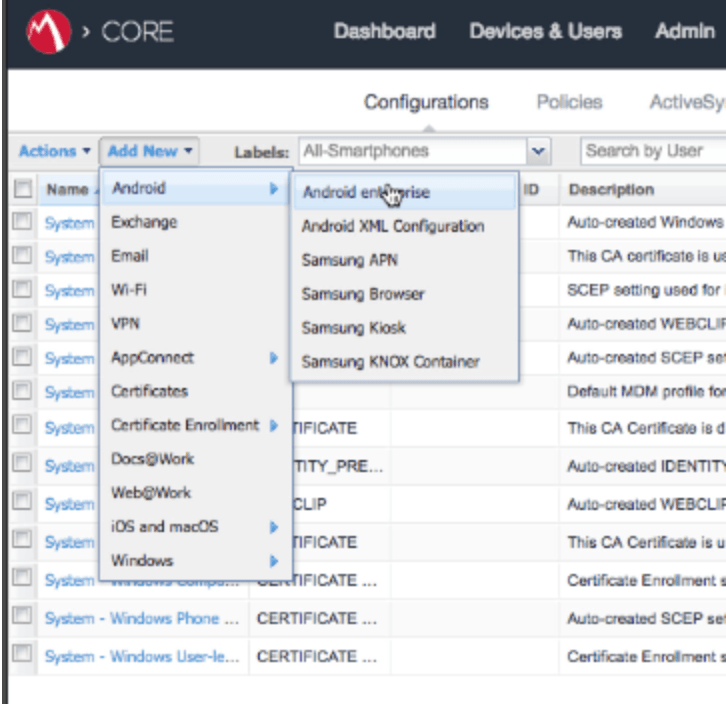Select Samsung Browser submenu item
The height and width of the screenshot is (704, 726).
point(404,294)
